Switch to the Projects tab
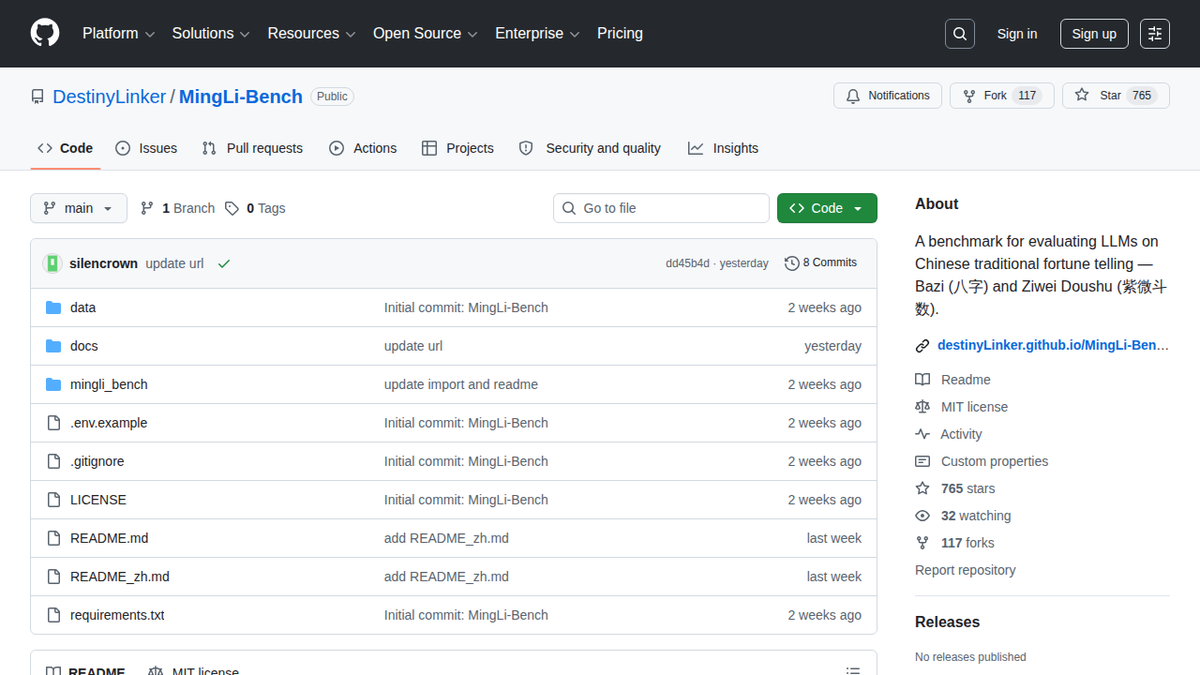 tap(458, 148)
